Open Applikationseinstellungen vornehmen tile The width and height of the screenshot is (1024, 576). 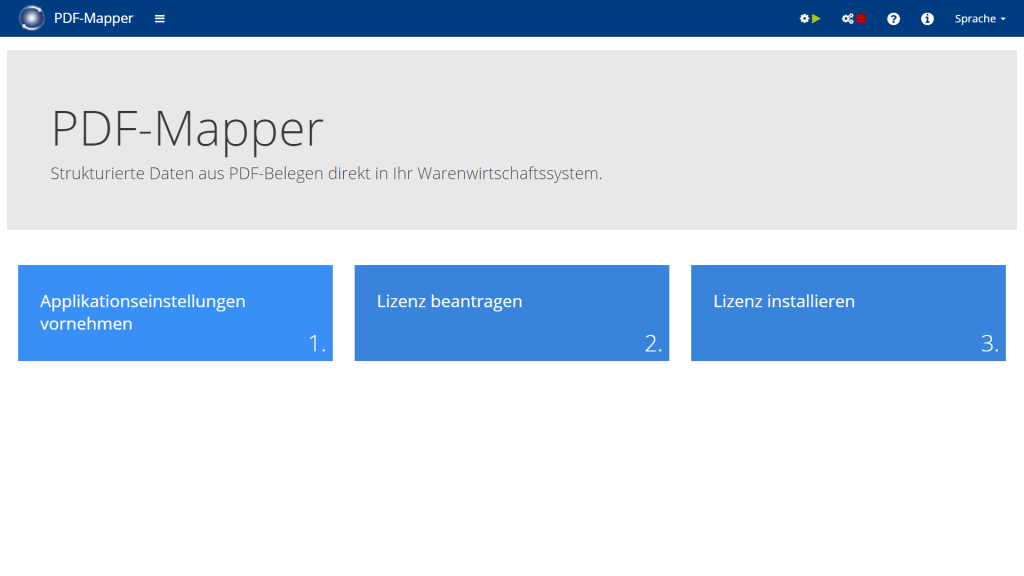click(x=175, y=313)
